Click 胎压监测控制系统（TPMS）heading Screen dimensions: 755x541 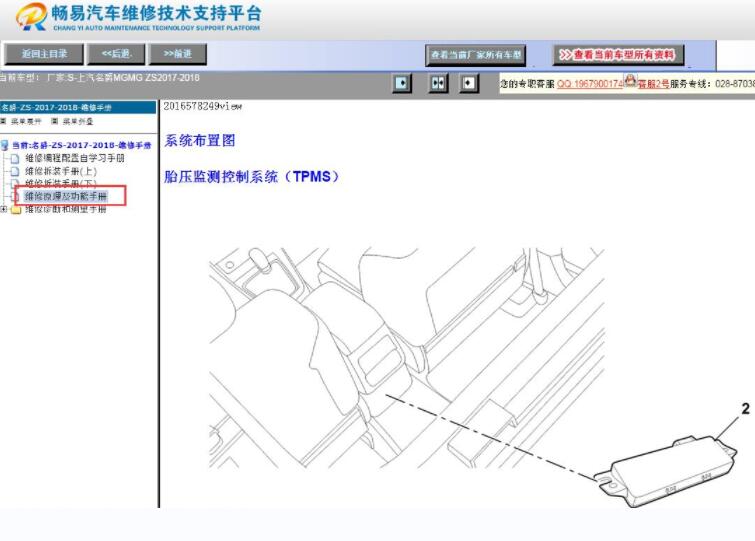251,177
